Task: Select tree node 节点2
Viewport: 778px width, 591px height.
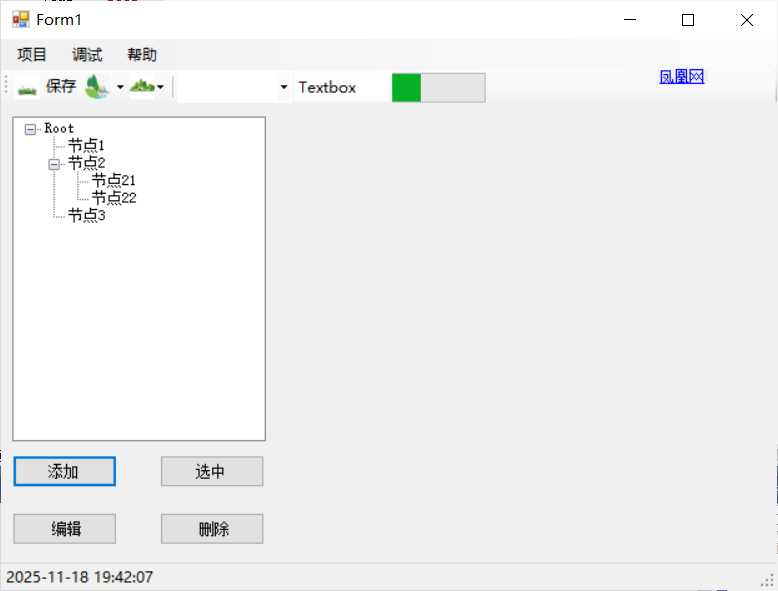Action: (86, 163)
